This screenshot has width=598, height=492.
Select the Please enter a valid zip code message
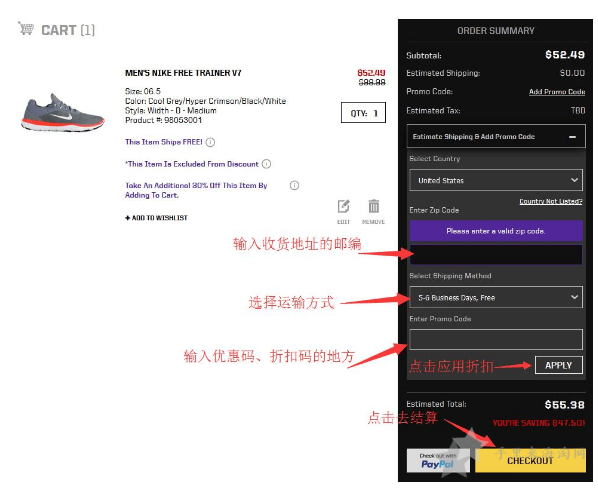[x=496, y=231]
